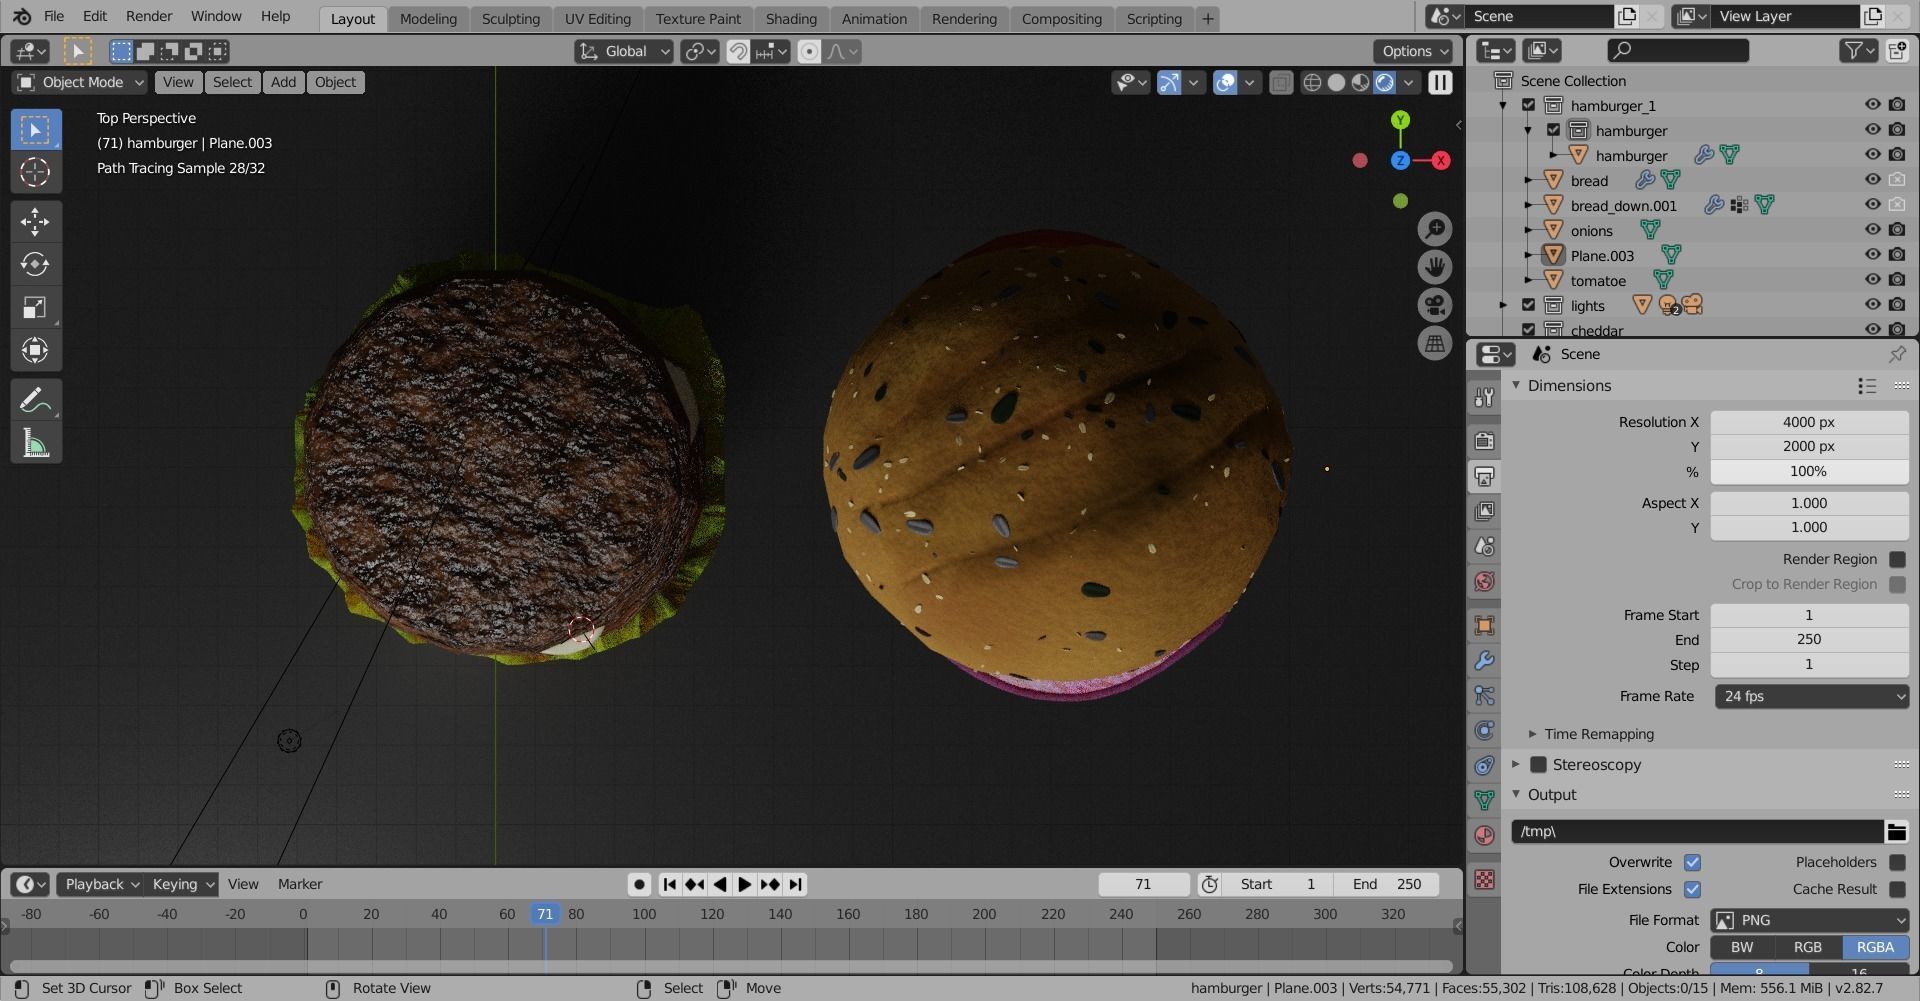
Task: Open the View Layer properties tab
Action: coord(1484,511)
